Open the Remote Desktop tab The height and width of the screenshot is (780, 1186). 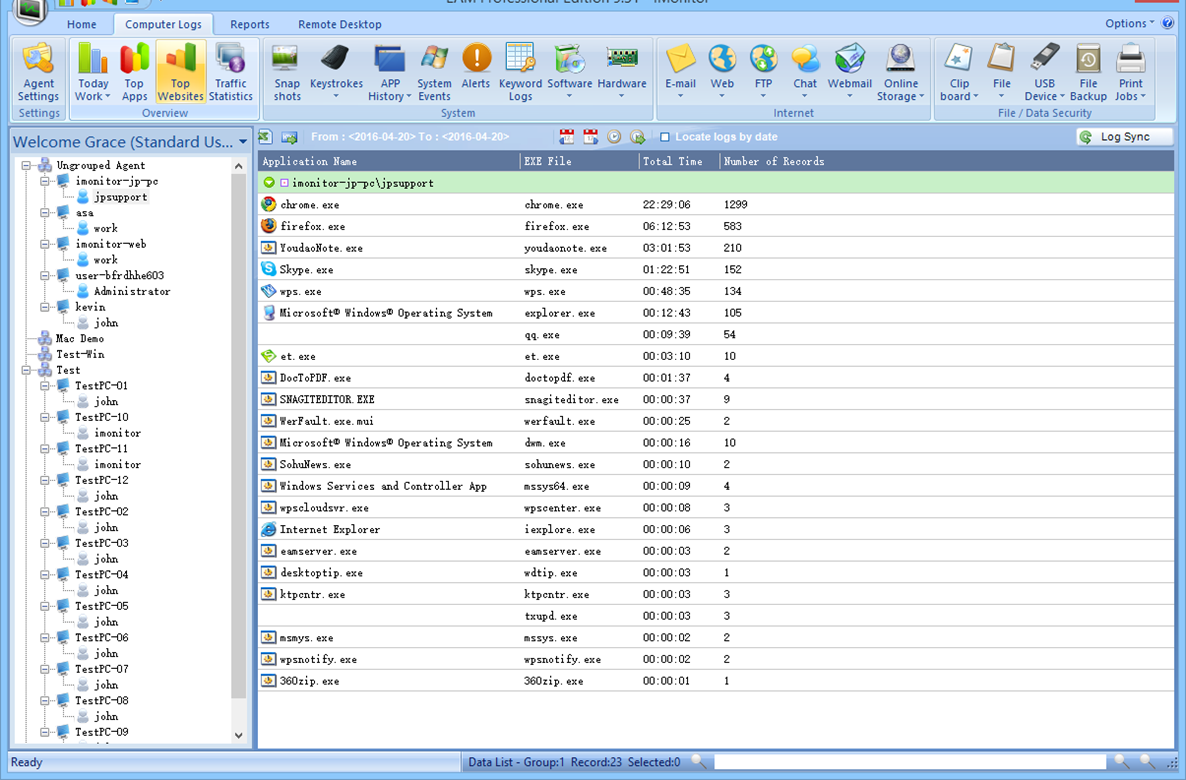339,24
